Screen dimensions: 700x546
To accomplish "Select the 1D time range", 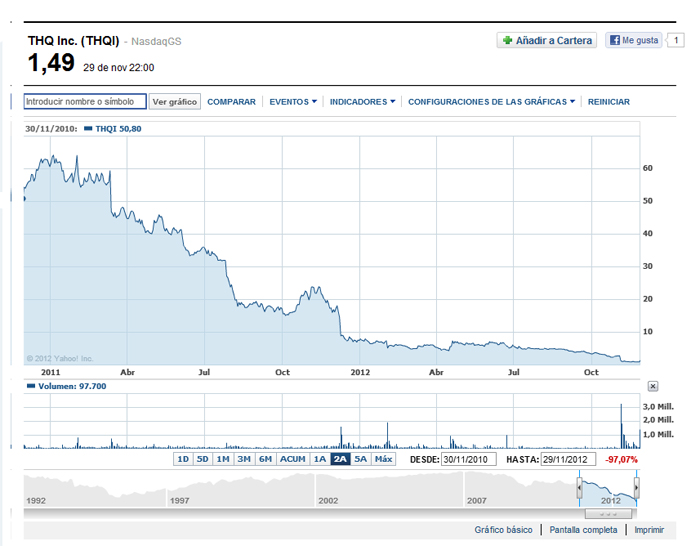I will point(183,459).
